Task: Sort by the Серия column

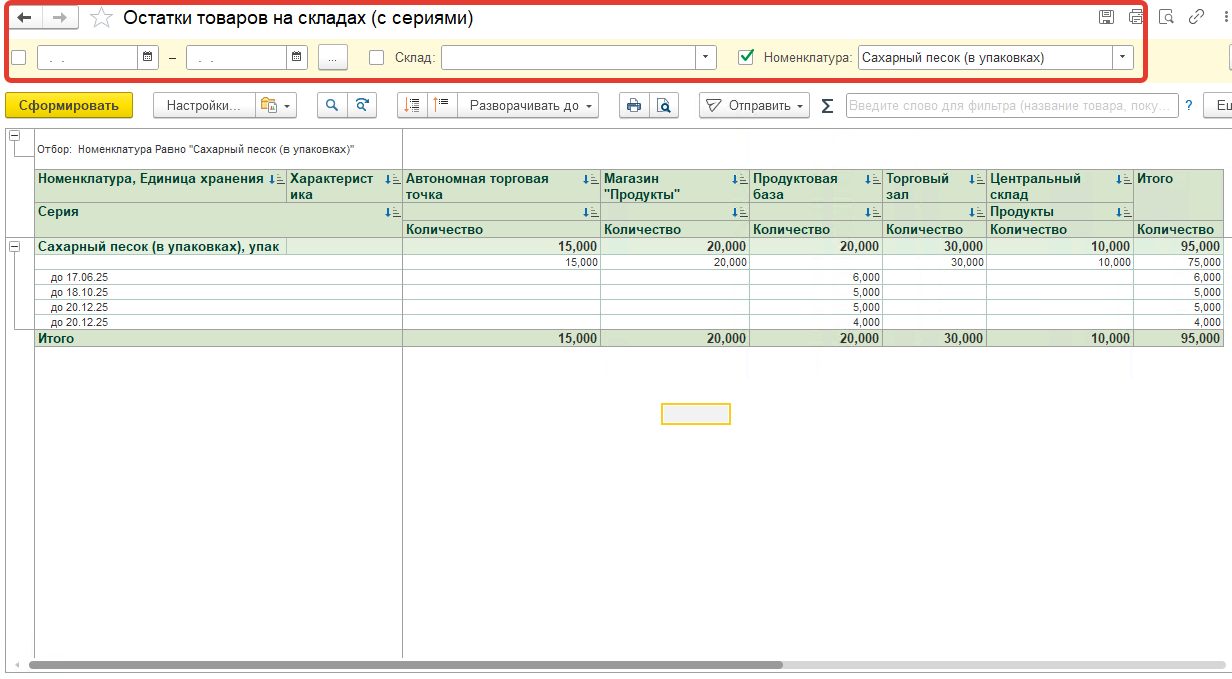Action: point(394,212)
